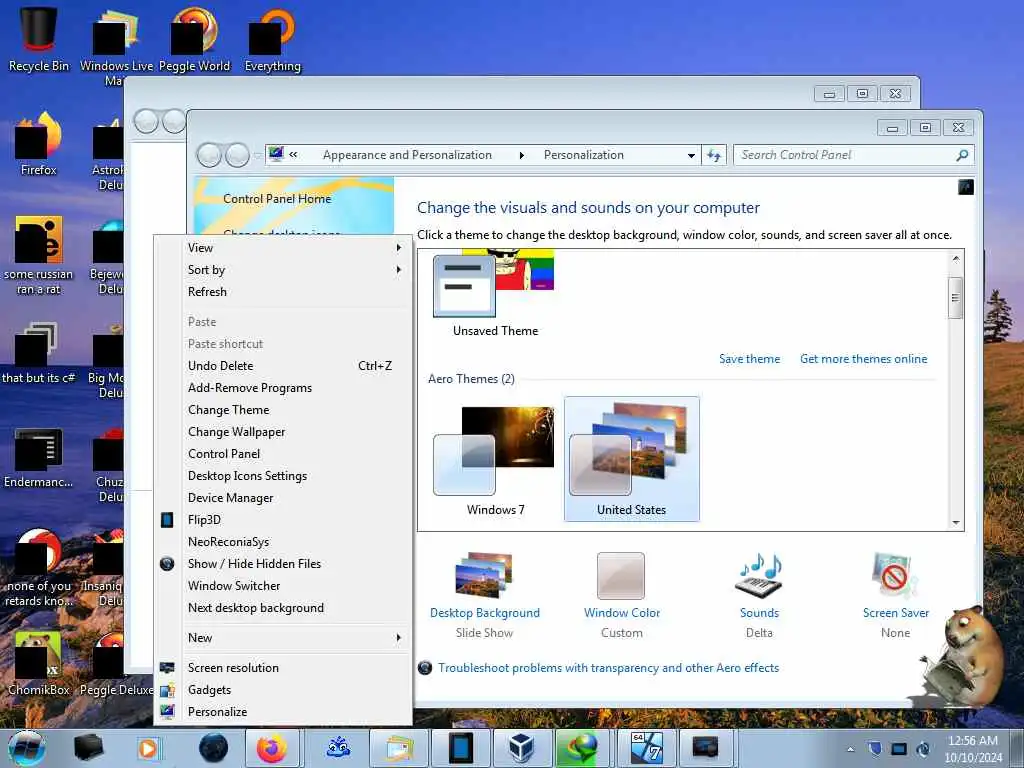
Task: Go to Control Panel Home link
Action: (x=277, y=199)
